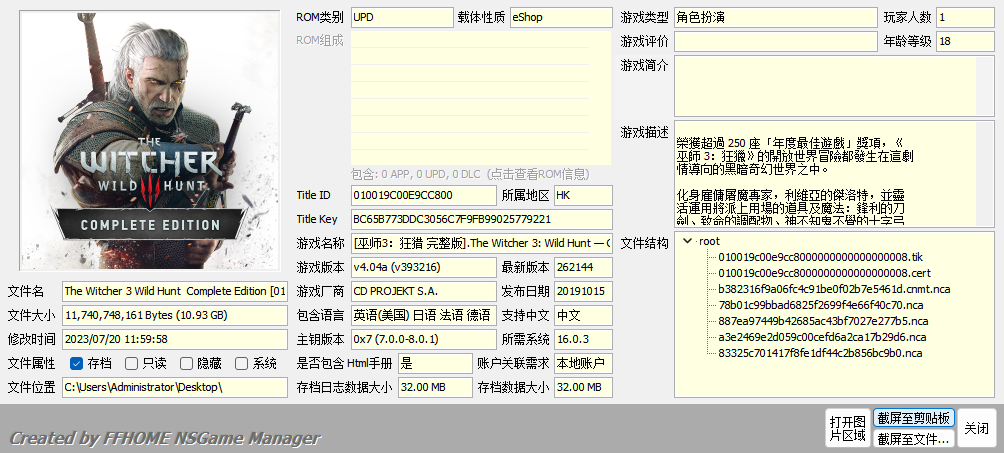This screenshot has height=453, width=1004.
Task: Tick the 系统 attribute checkbox
Action: [x=241, y=363]
